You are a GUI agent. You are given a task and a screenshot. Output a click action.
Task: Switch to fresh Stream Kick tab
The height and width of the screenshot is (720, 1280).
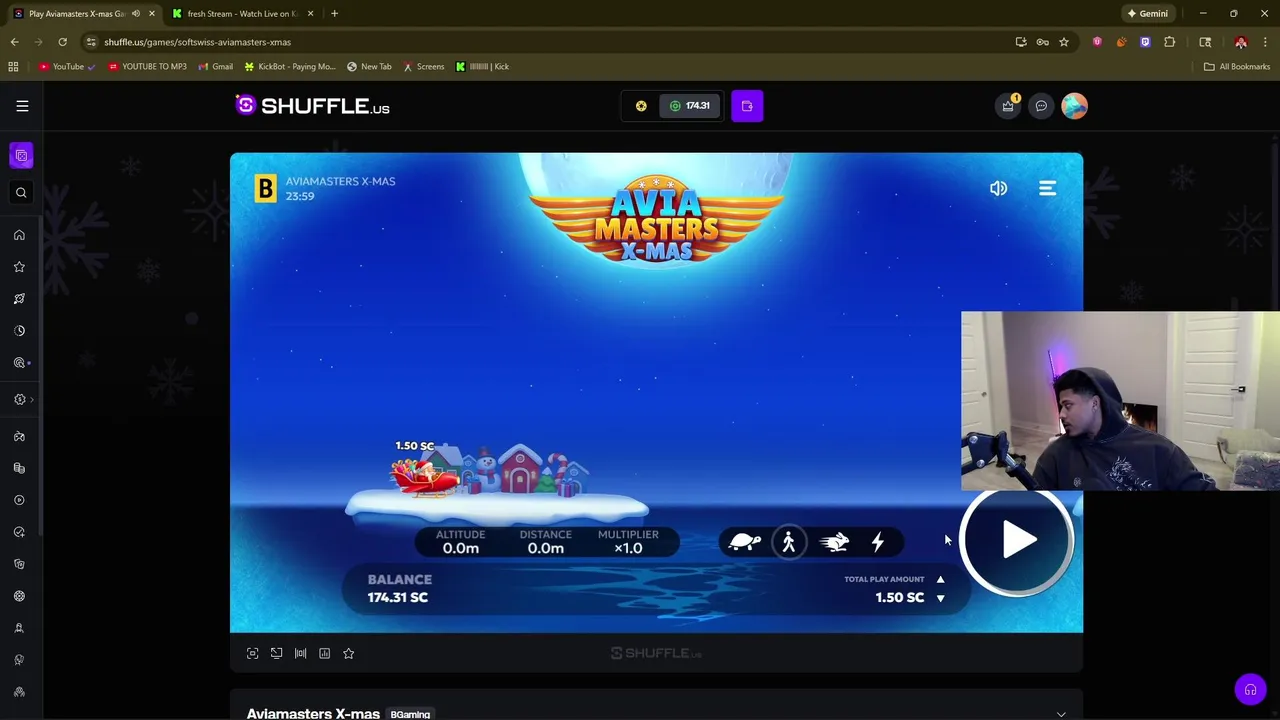coord(243,14)
